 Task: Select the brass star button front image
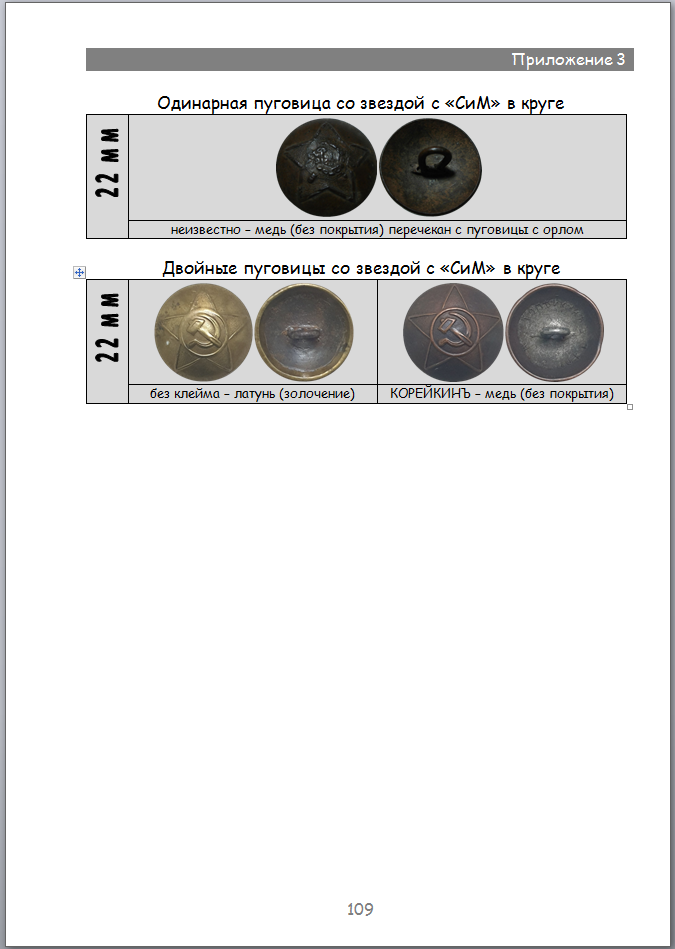203,332
